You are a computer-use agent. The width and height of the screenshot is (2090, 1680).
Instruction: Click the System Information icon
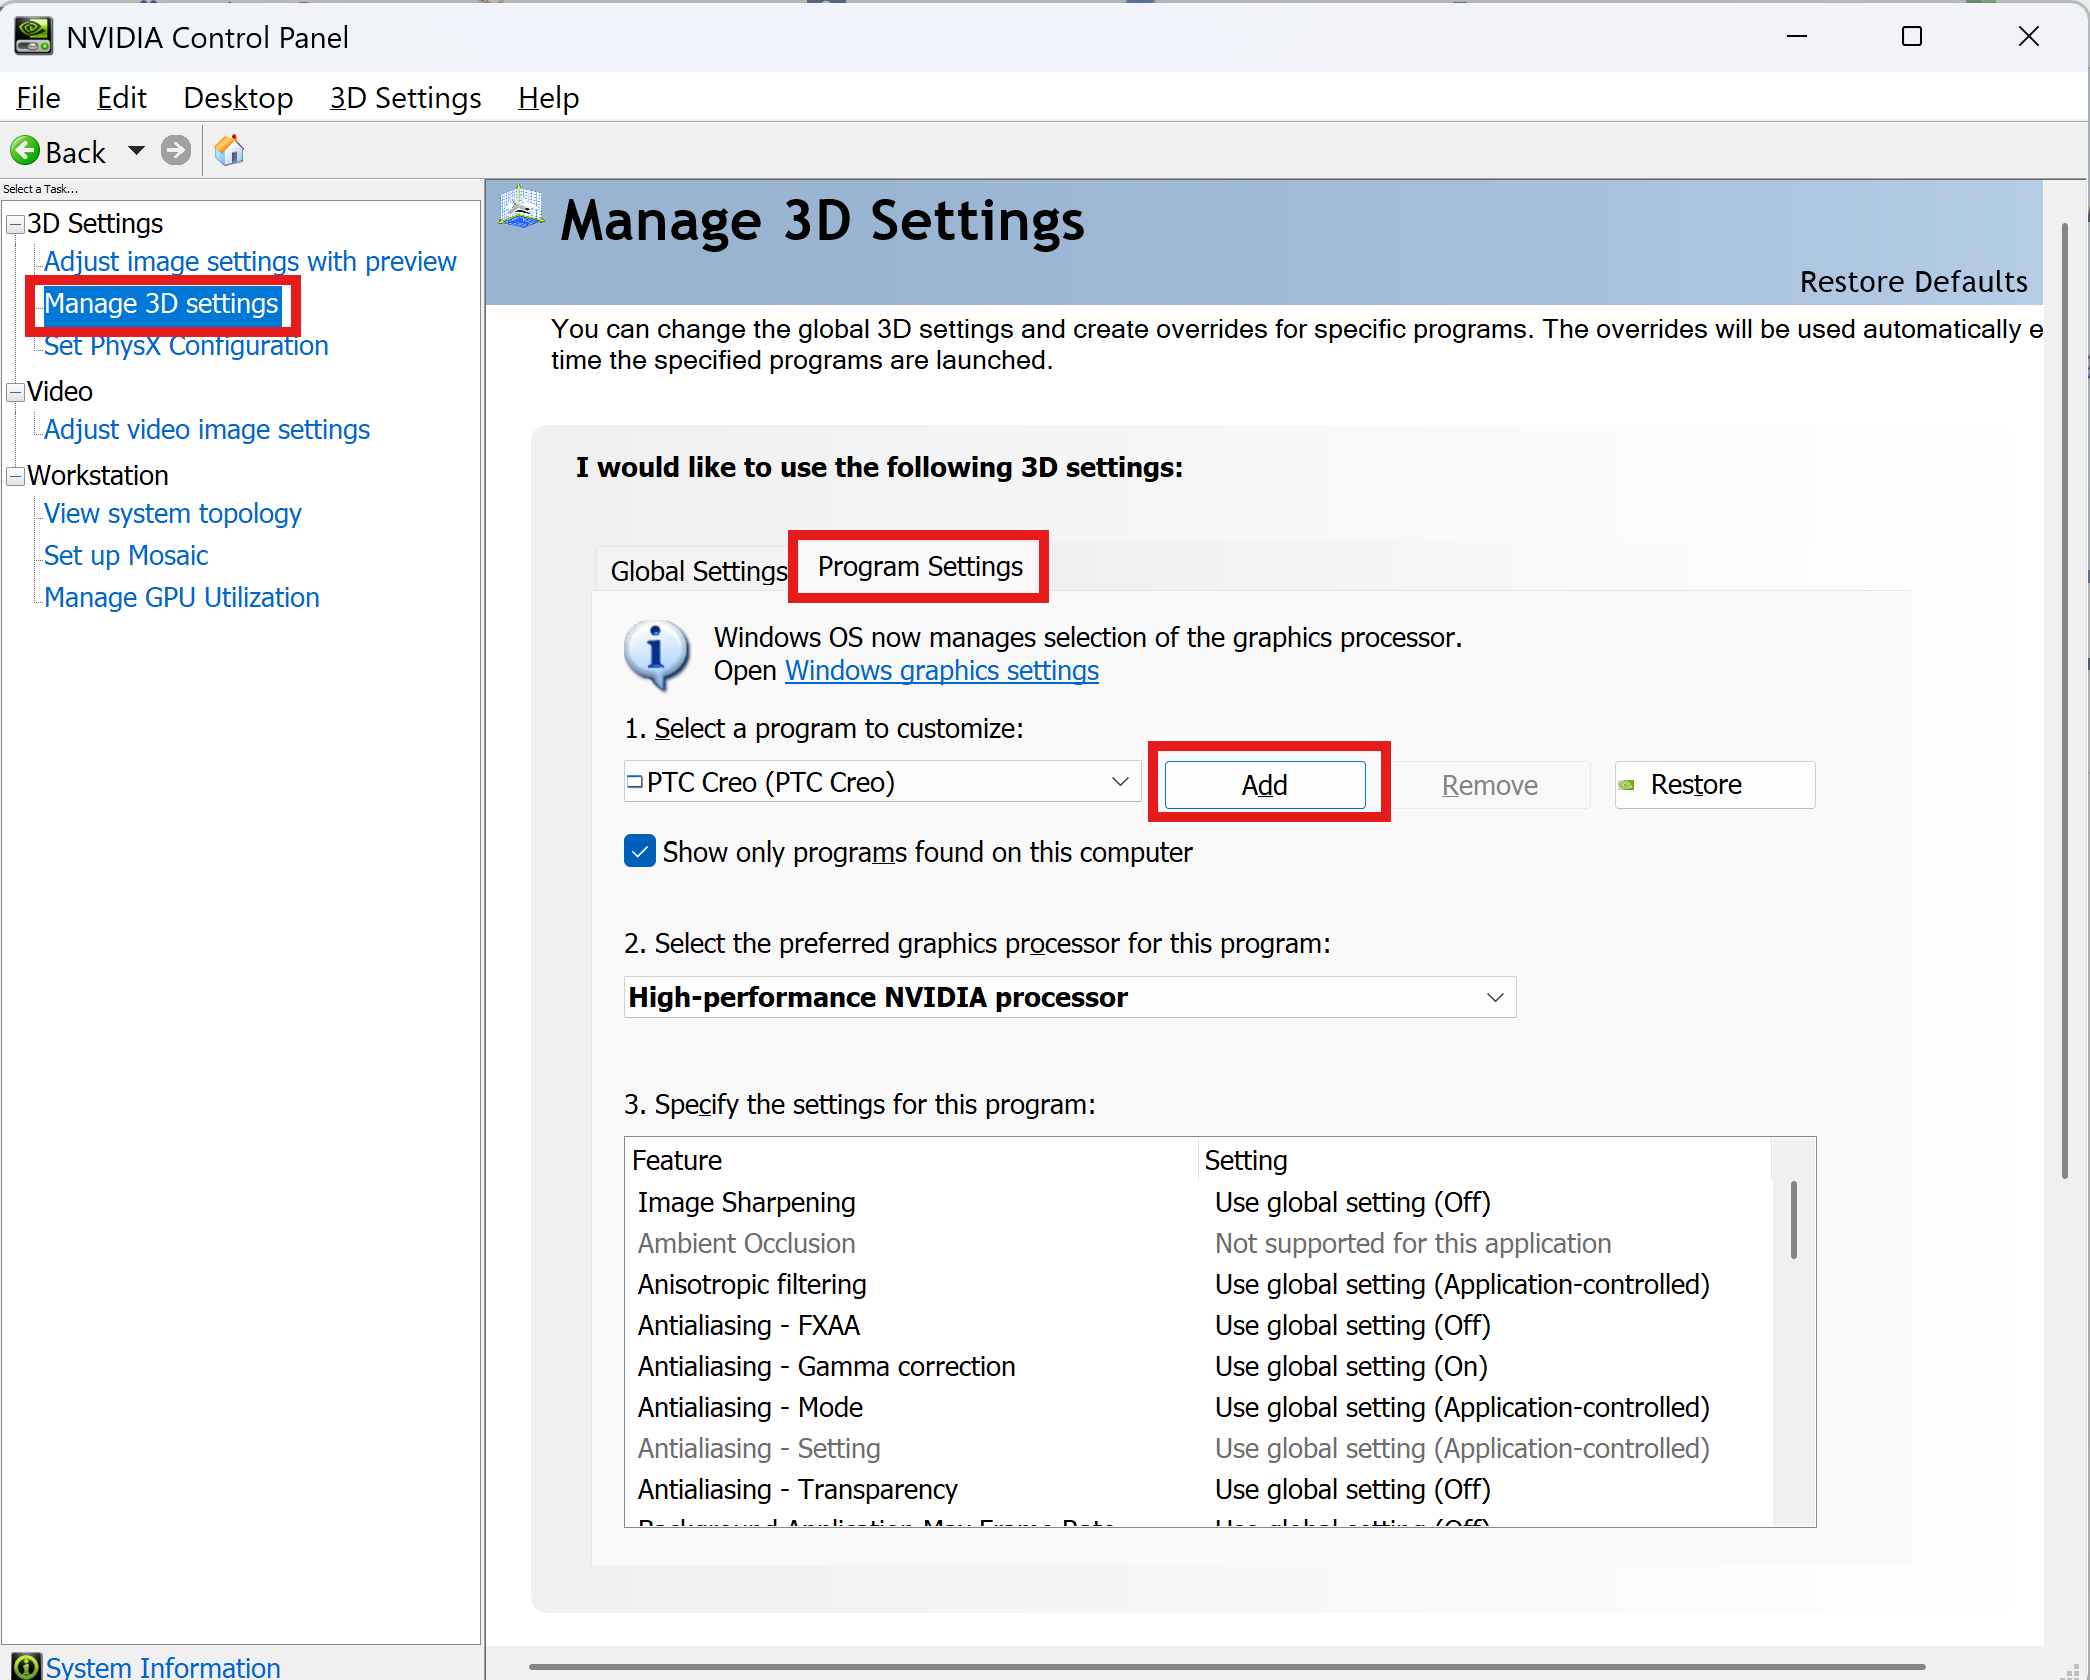26,1666
